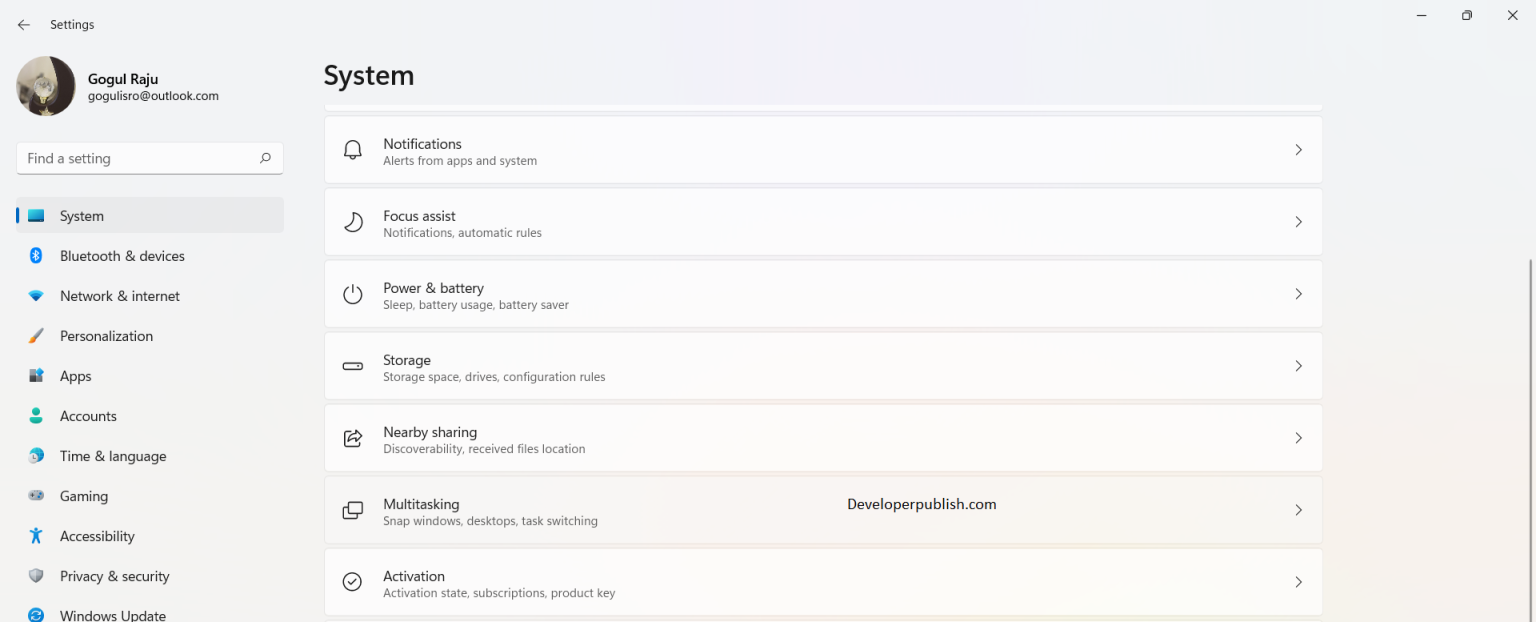Expand the Notifications row chevron
The width and height of the screenshot is (1536, 622).
click(x=1298, y=150)
